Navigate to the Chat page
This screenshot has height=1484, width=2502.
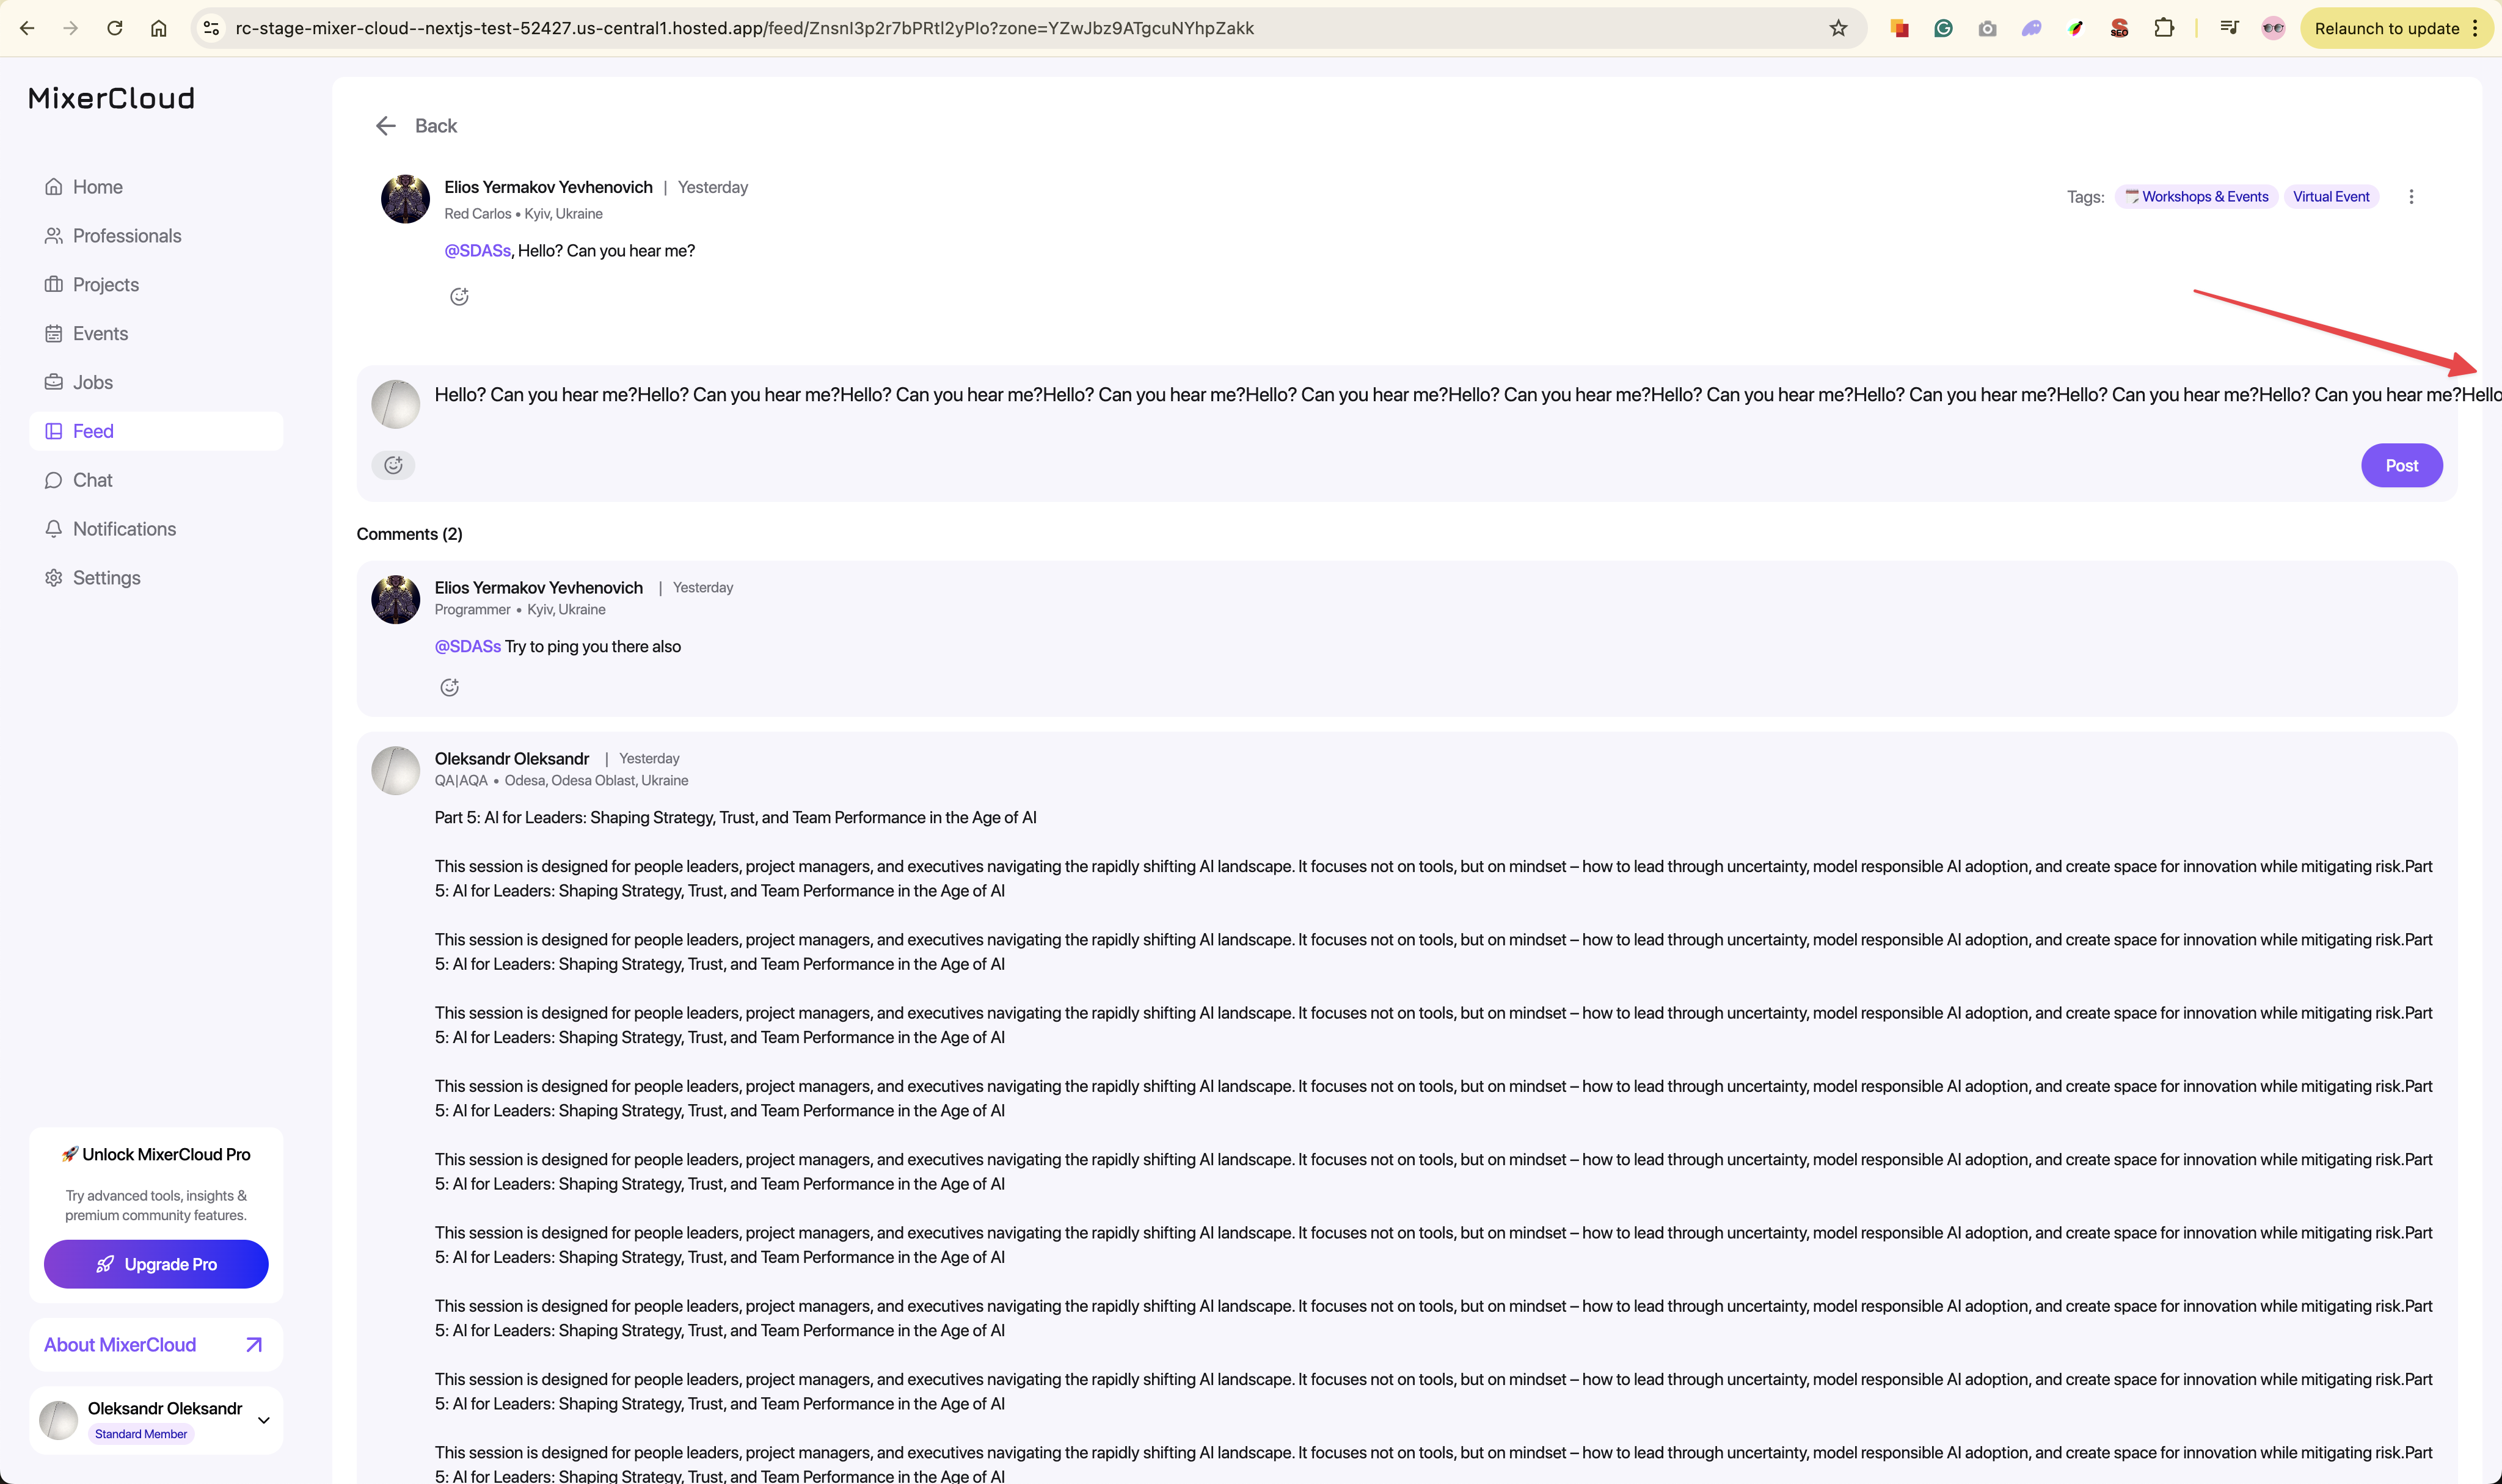(92, 480)
